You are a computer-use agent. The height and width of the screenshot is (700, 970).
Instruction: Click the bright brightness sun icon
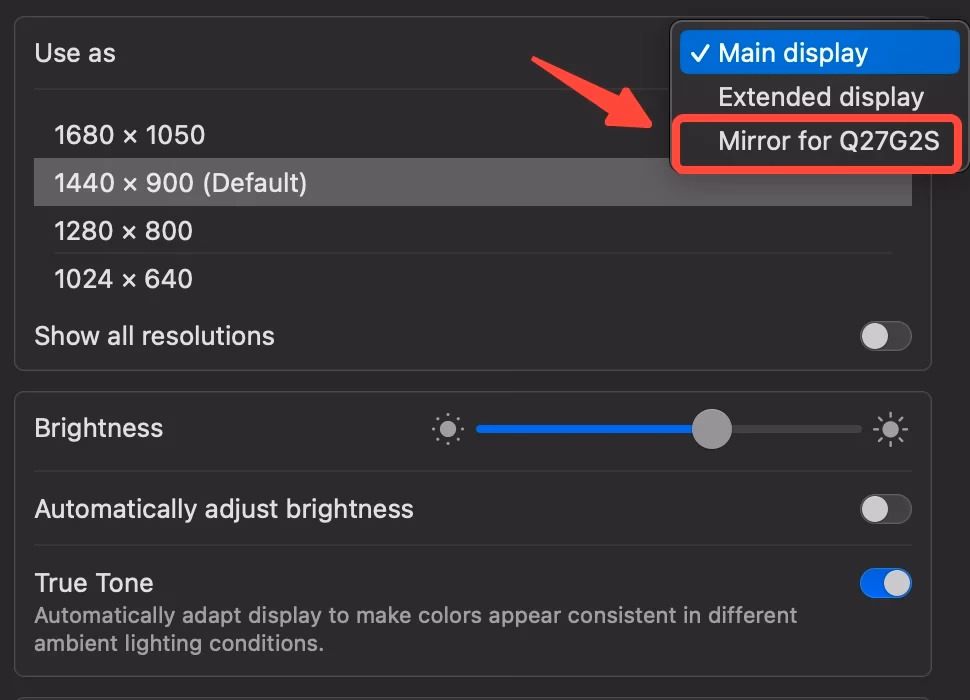click(x=889, y=429)
